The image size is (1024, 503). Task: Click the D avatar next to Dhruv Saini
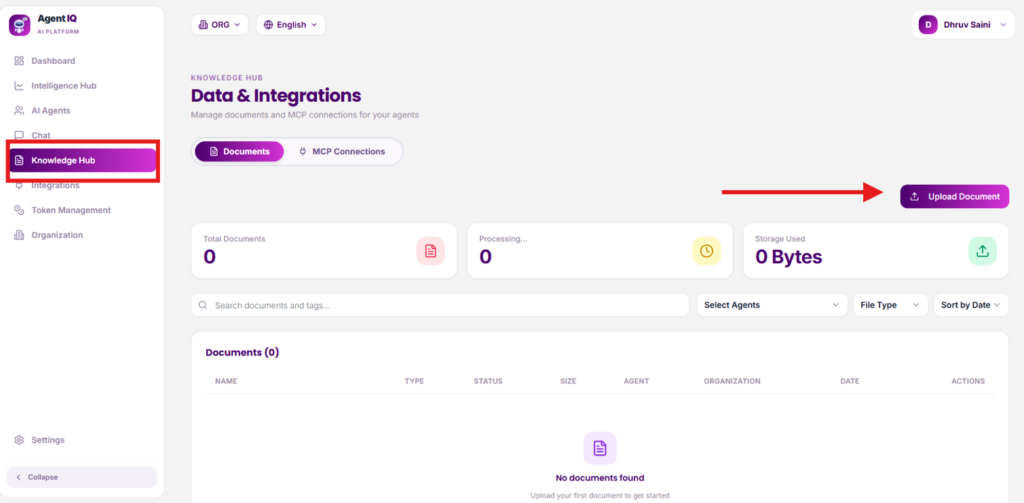click(x=928, y=25)
